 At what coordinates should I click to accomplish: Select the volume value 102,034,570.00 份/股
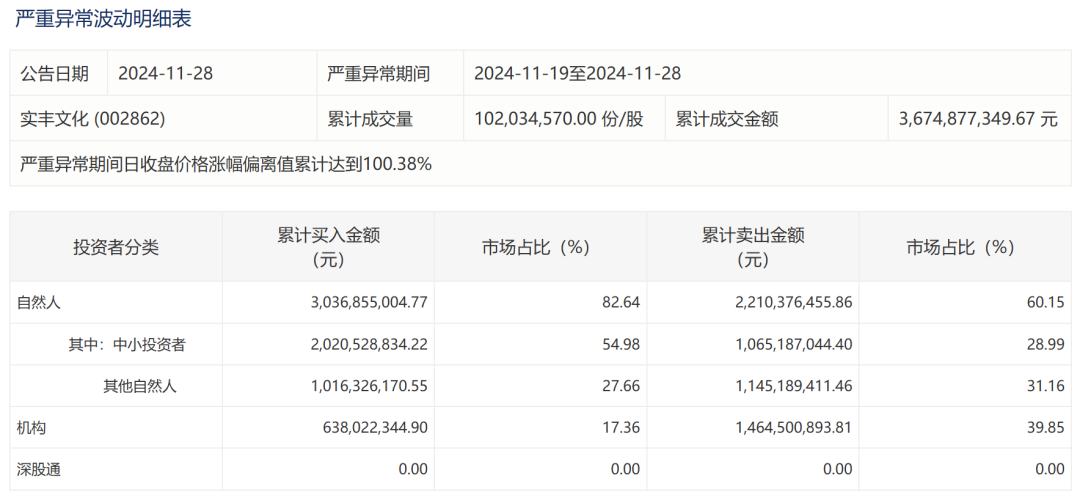click(559, 119)
